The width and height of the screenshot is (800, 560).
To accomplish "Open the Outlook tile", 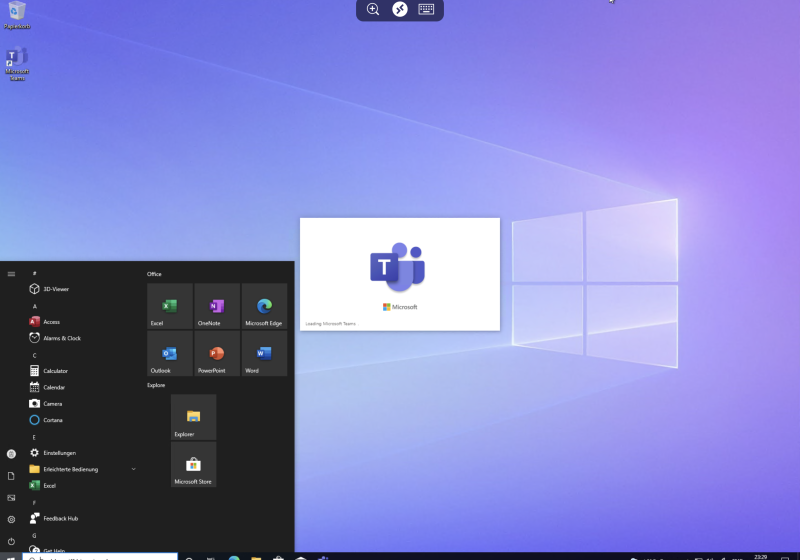I will tap(169, 354).
